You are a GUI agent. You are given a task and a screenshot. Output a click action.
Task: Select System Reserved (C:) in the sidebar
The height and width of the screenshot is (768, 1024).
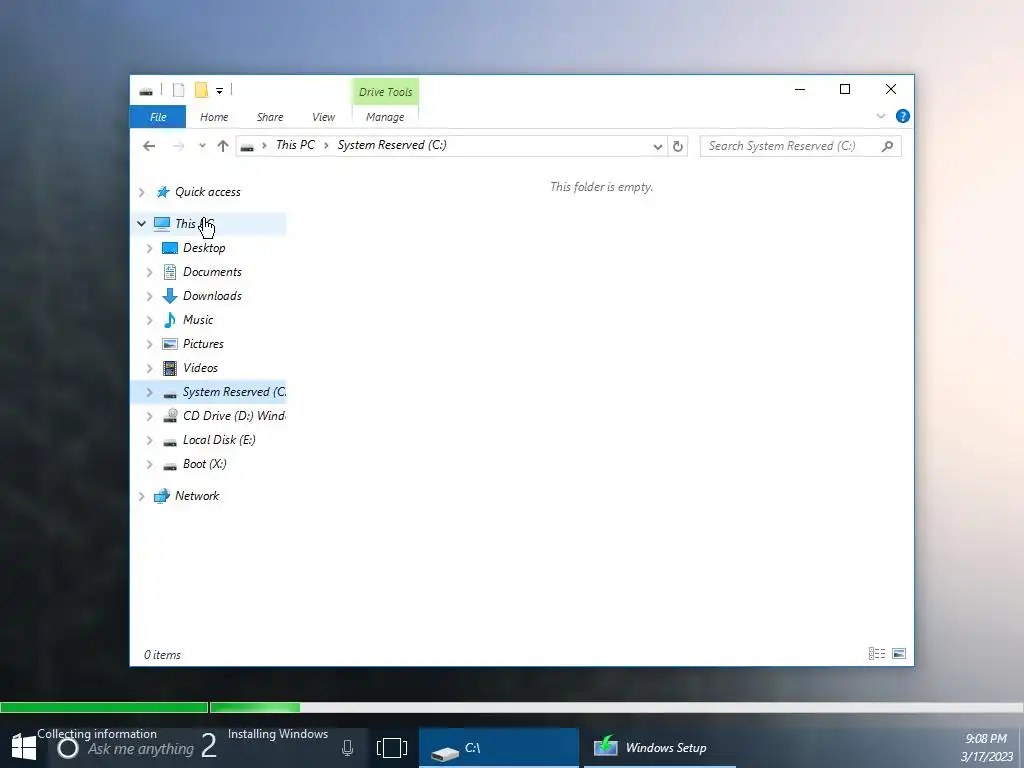(x=234, y=392)
